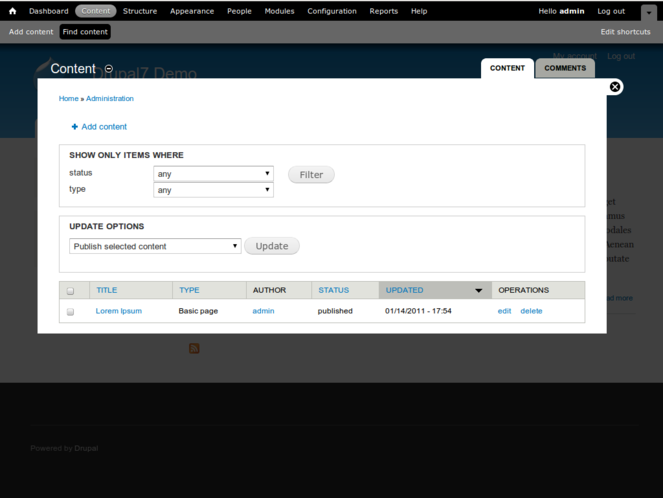Viewport: 663px width, 498px height.
Task: Click the remove shortcut icon beside Content heading
Action: pyautogui.click(x=109, y=69)
